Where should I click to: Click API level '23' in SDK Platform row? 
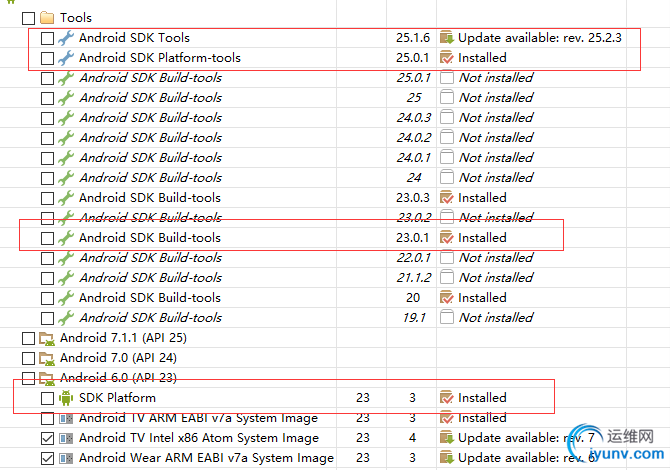[x=362, y=398]
